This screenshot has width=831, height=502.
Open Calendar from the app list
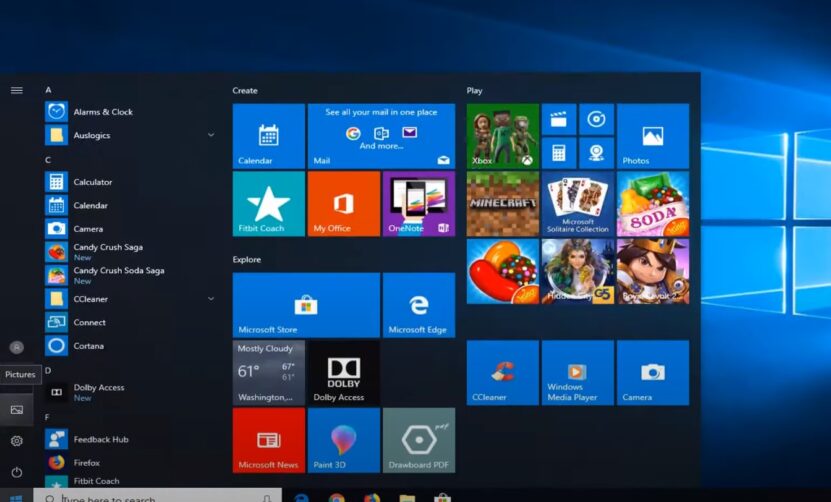pos(131,205)
